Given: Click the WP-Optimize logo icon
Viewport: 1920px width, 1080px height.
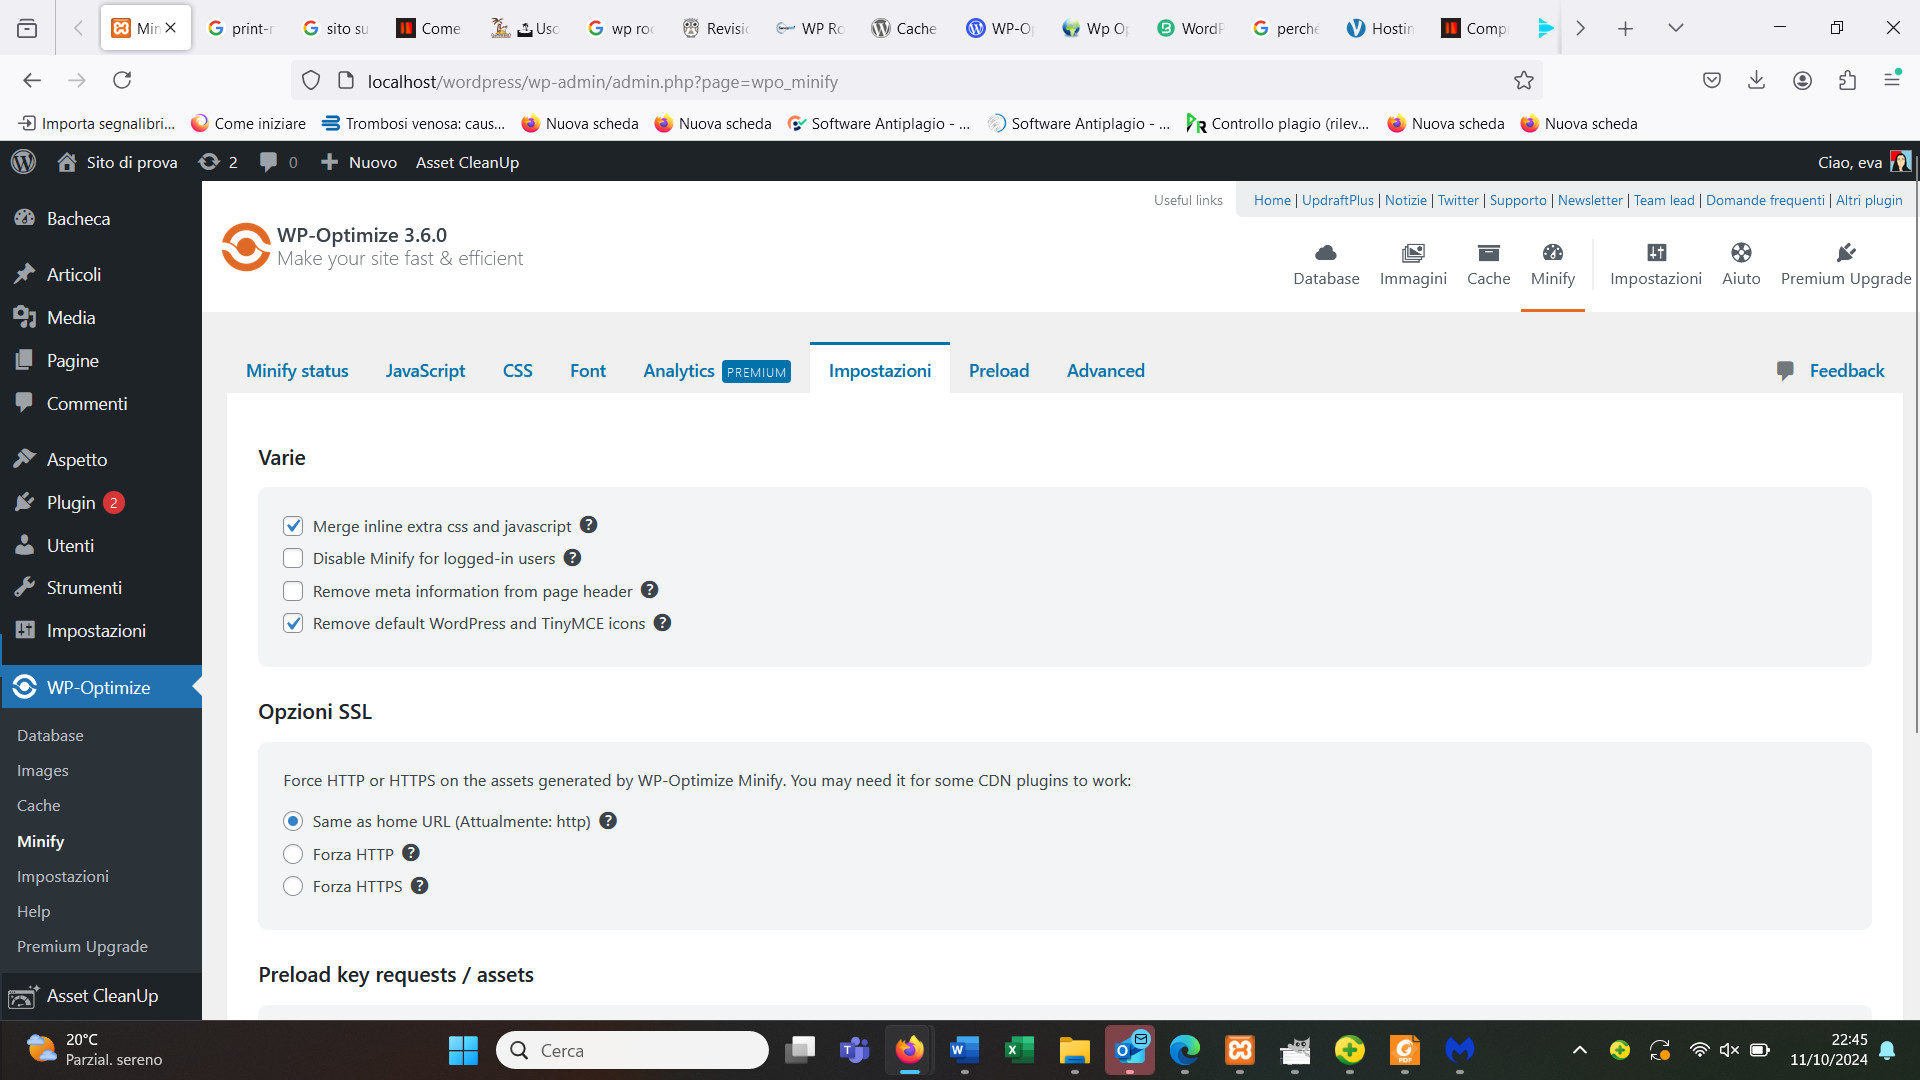Looking at the screenshot, I should click(x=244, y=247).
